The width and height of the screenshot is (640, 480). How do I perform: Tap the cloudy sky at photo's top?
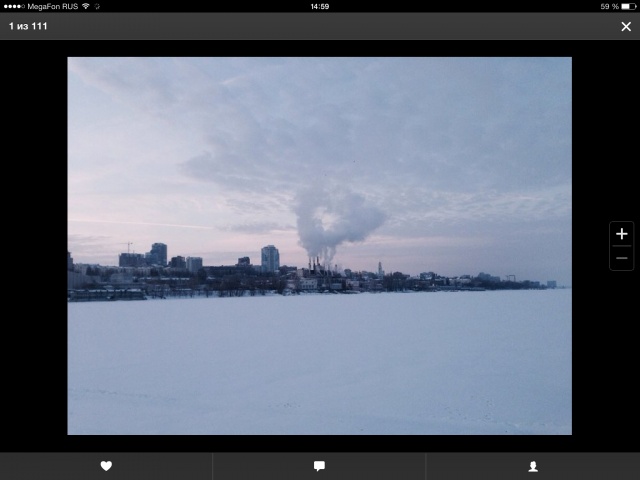point(320,100)
